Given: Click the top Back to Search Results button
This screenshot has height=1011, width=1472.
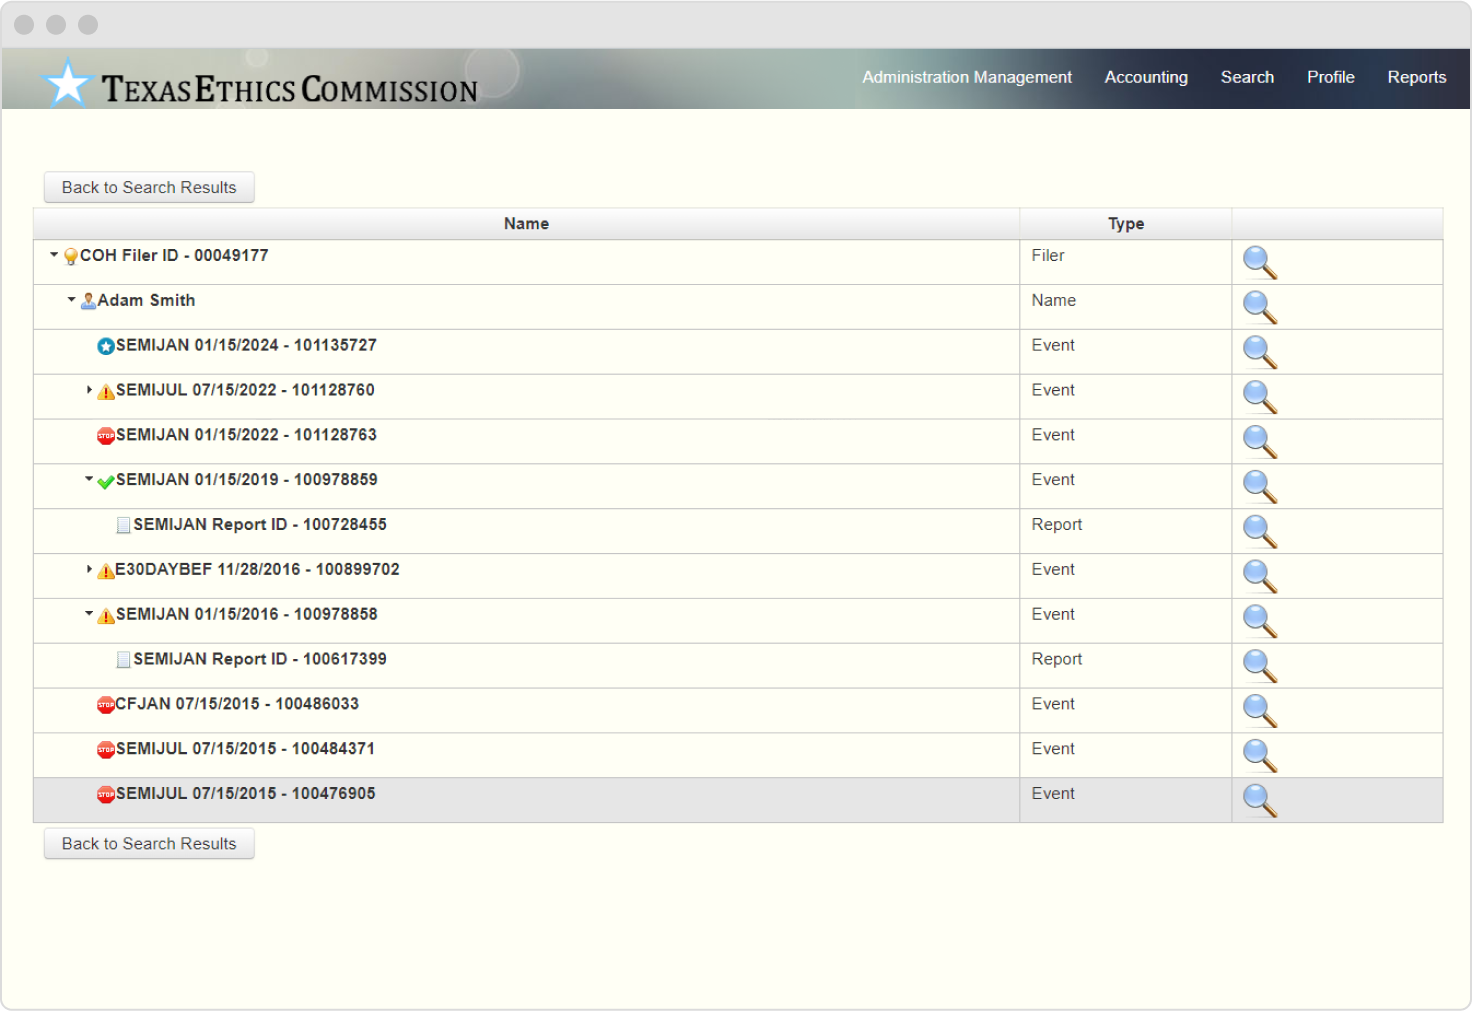Looking at the screenshot, I should (x=148, y=187).
